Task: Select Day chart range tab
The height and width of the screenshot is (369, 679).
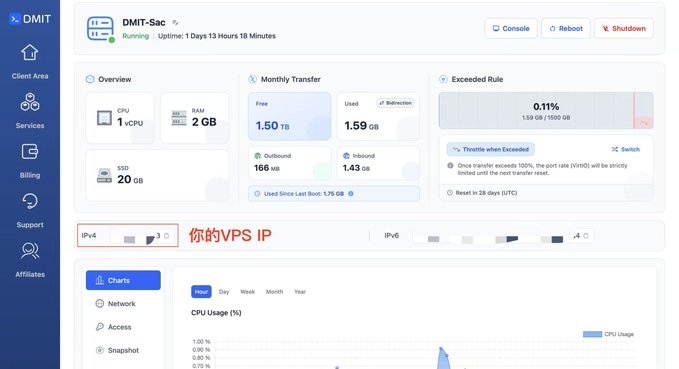Action: pos(224,292)
